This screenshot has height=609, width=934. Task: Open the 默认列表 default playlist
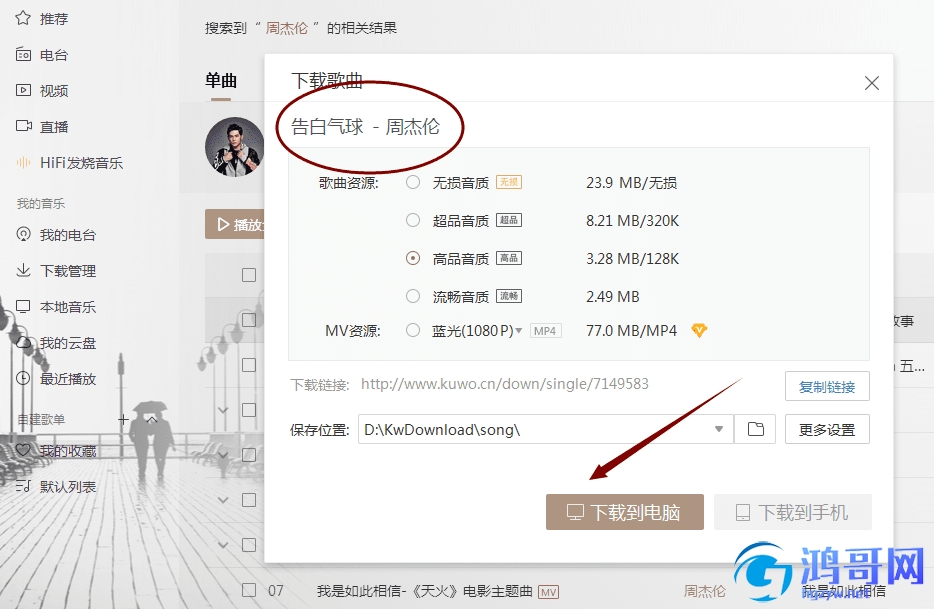(x=55, y=487)
